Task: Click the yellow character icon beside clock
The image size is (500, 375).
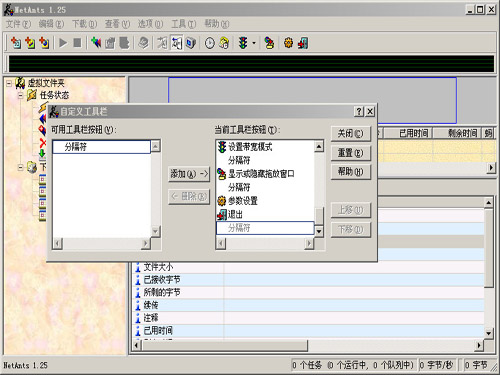Action: [224, 43]
